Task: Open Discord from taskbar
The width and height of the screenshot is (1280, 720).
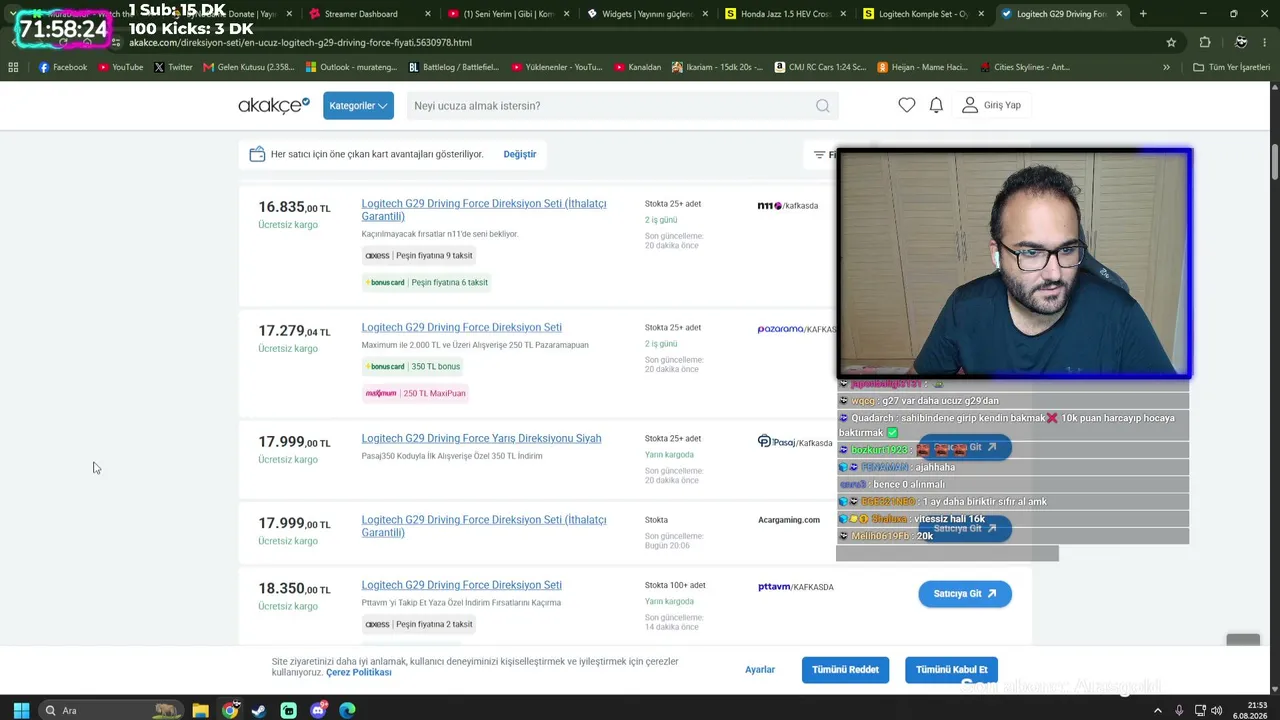Action: coord(318,710)
